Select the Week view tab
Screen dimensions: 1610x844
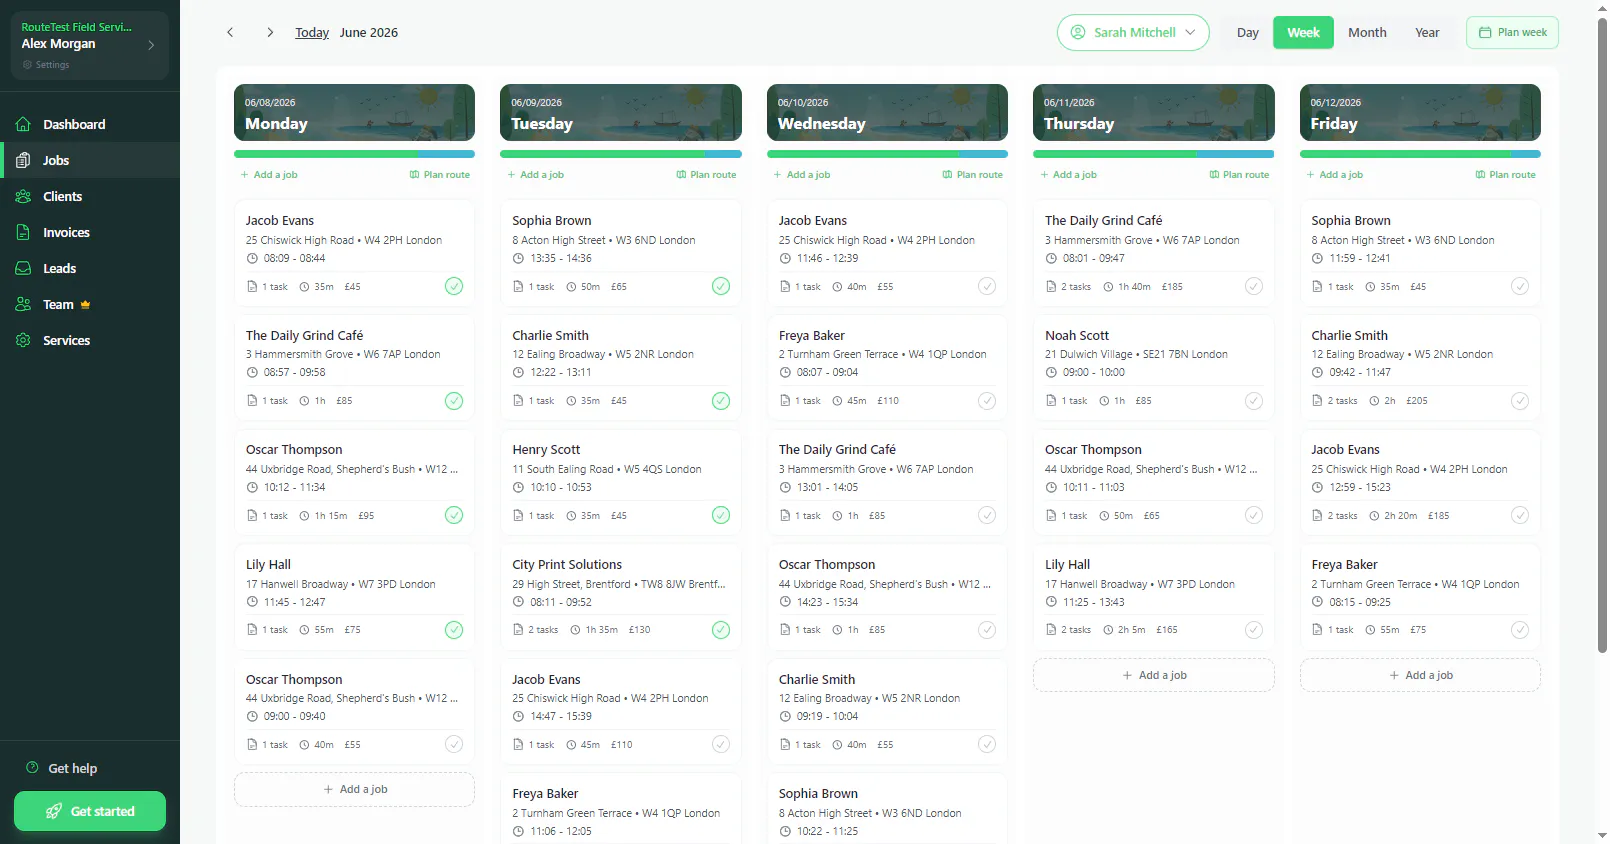click(x=1303, y=32)
